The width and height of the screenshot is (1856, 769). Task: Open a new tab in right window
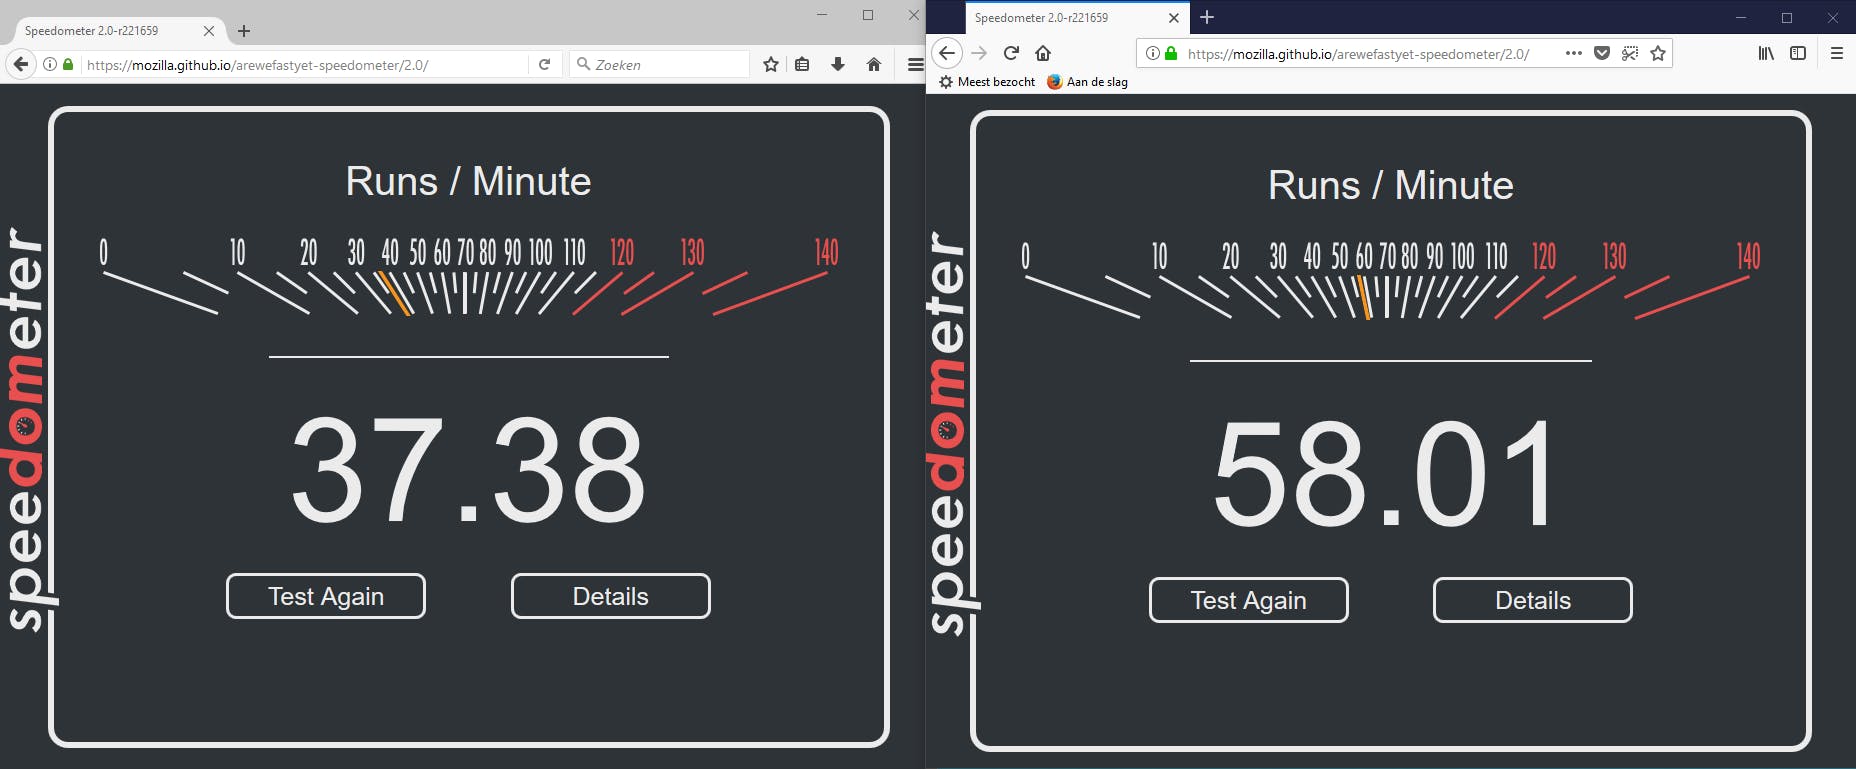pyautogui.click(x=1207, y=17)
